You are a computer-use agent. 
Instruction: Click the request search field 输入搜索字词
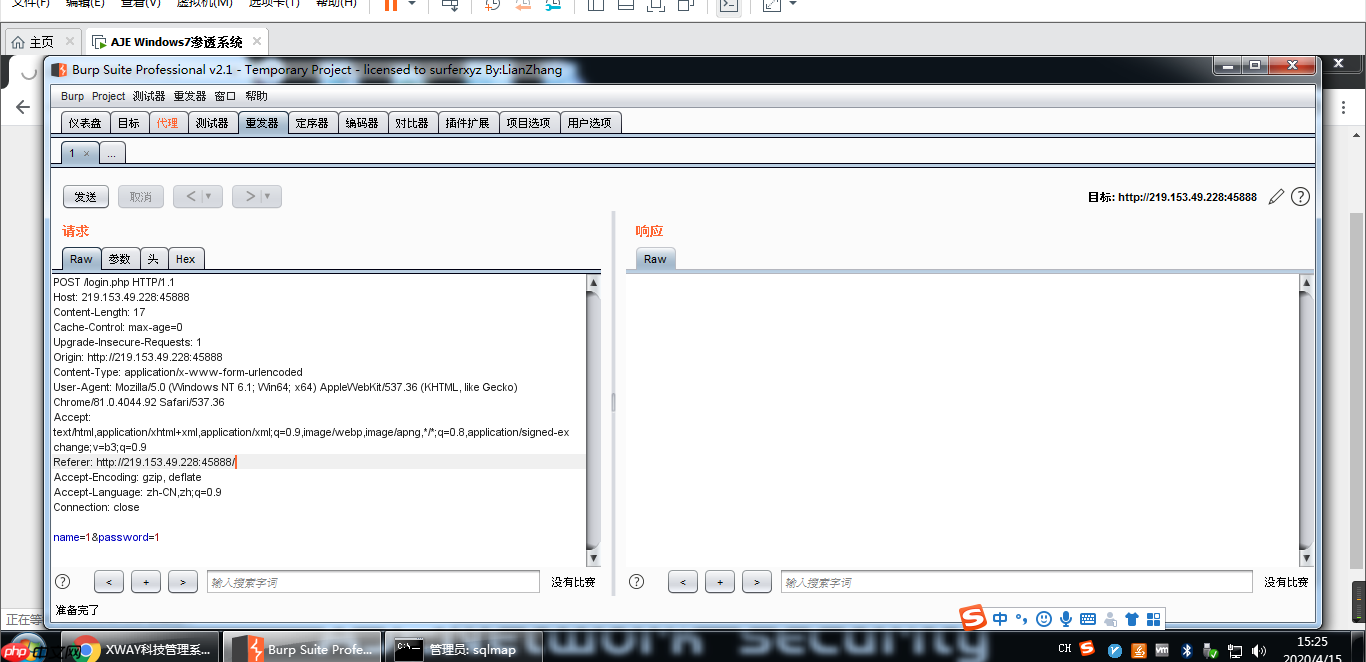[372, 581]
